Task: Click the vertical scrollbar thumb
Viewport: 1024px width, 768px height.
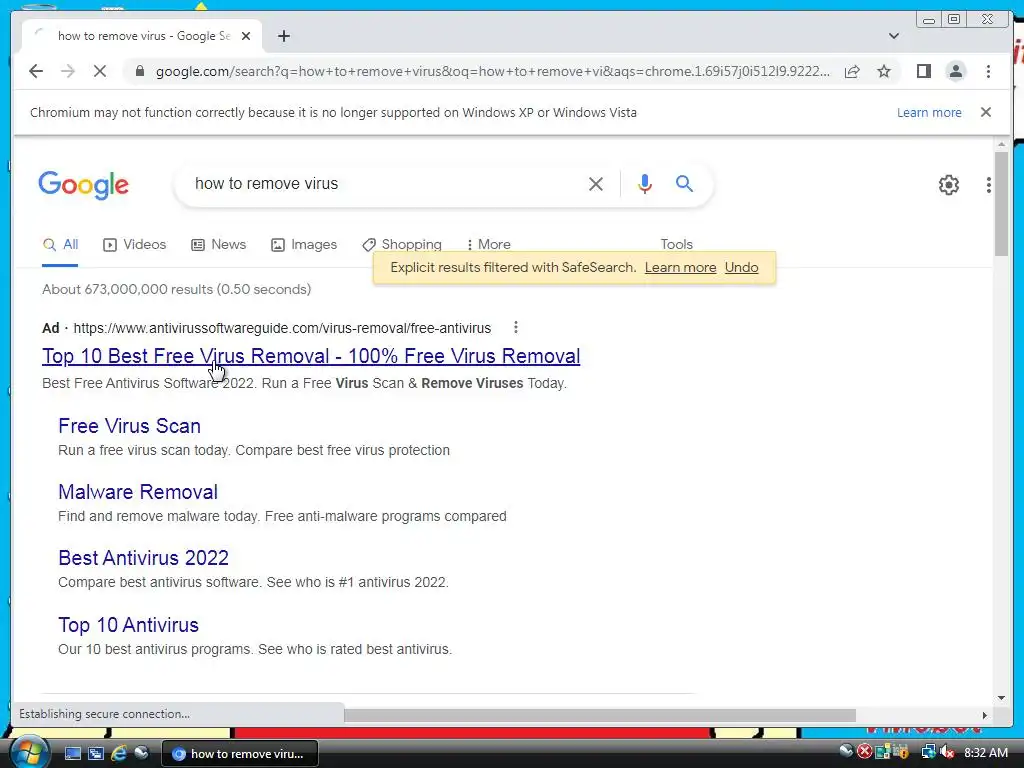Action: click(x=1001, y=204)
